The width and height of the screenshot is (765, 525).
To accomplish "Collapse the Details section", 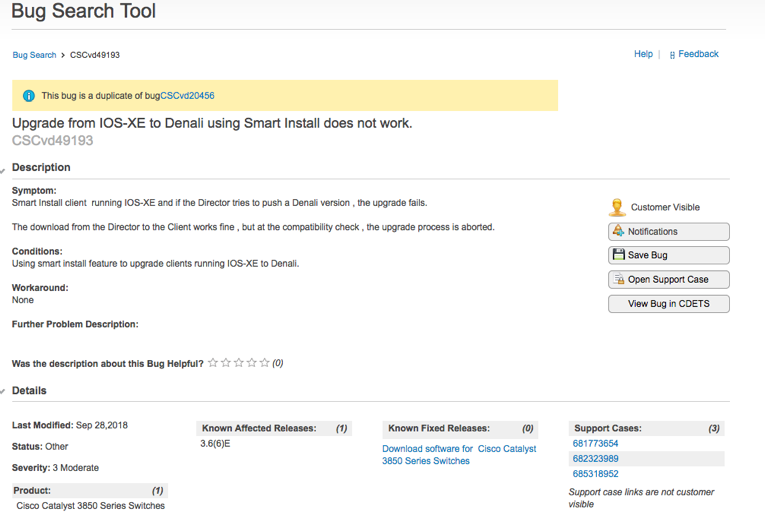I will 3,391.
